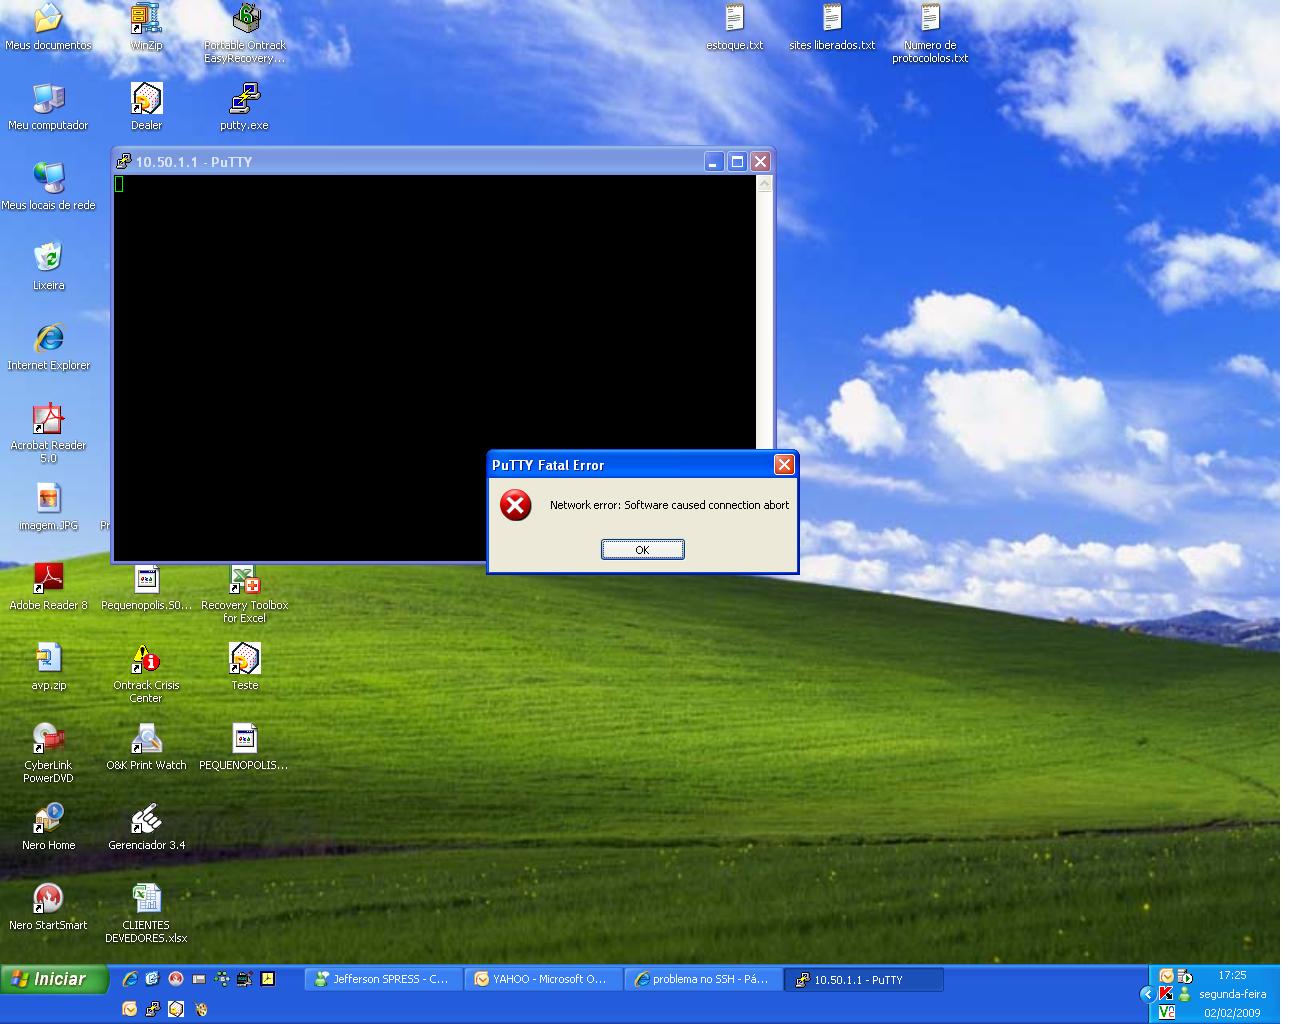Select the CyberLink PowerDVD icon
The image size is (1296, 1024).
click(48, 753)
